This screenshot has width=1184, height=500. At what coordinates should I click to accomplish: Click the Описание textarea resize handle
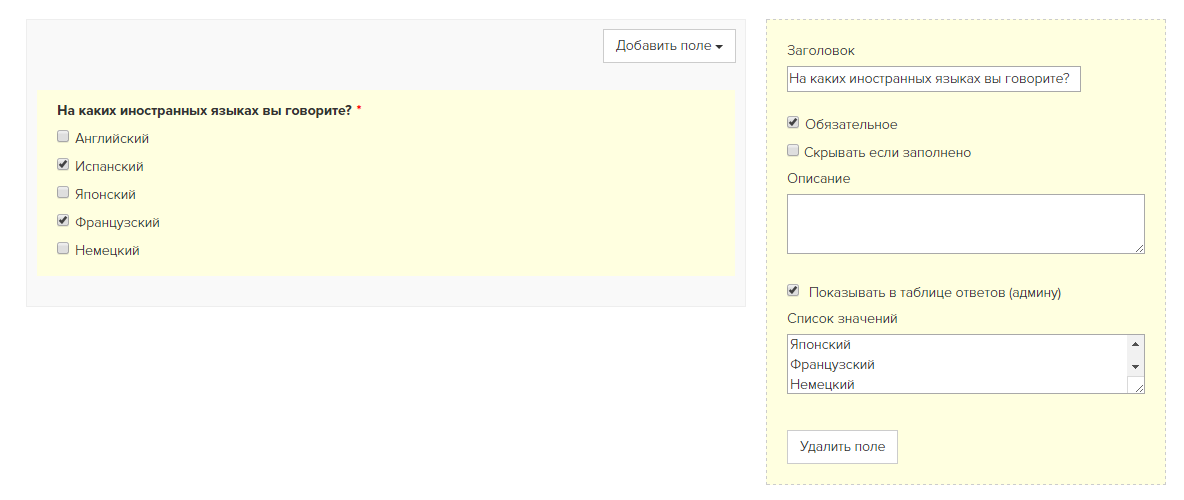point(1138,248)
